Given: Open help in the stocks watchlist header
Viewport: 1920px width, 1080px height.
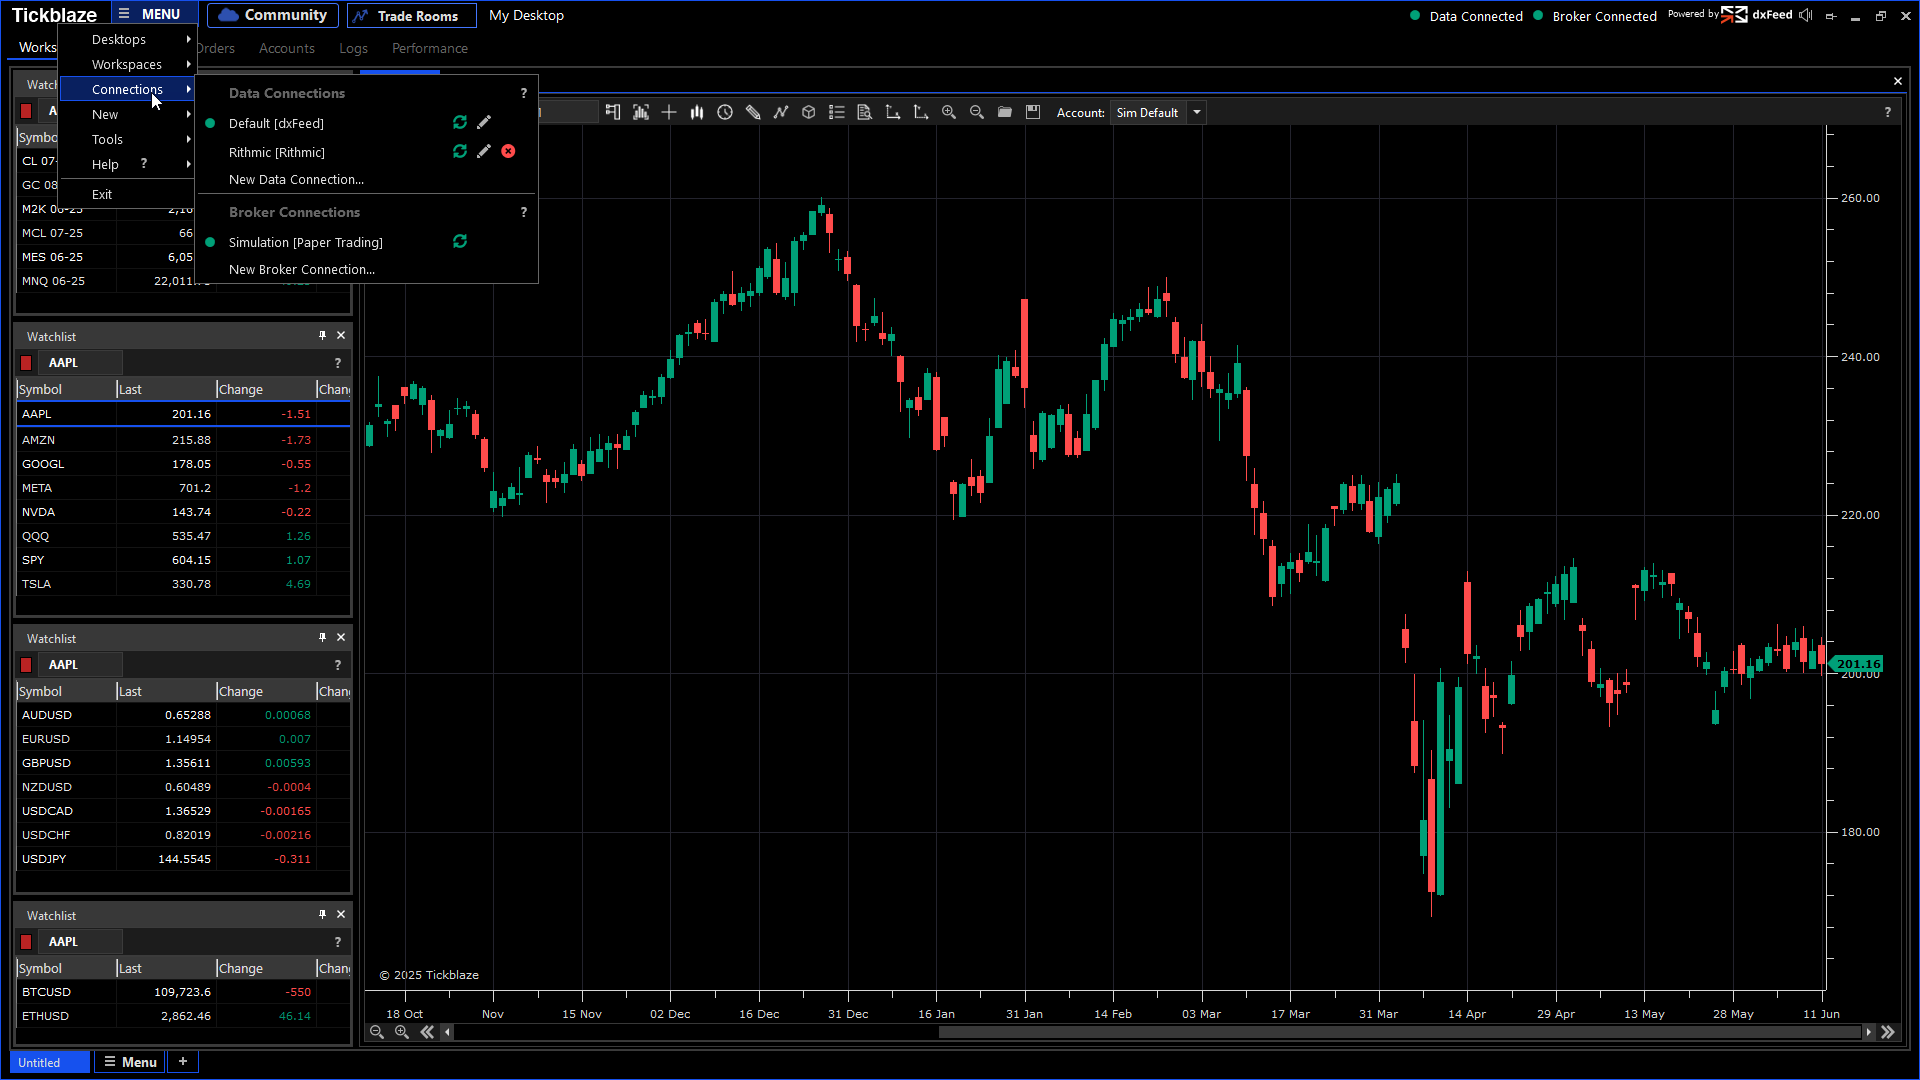Looking at the screenshot, I should [x=337, y=362].
